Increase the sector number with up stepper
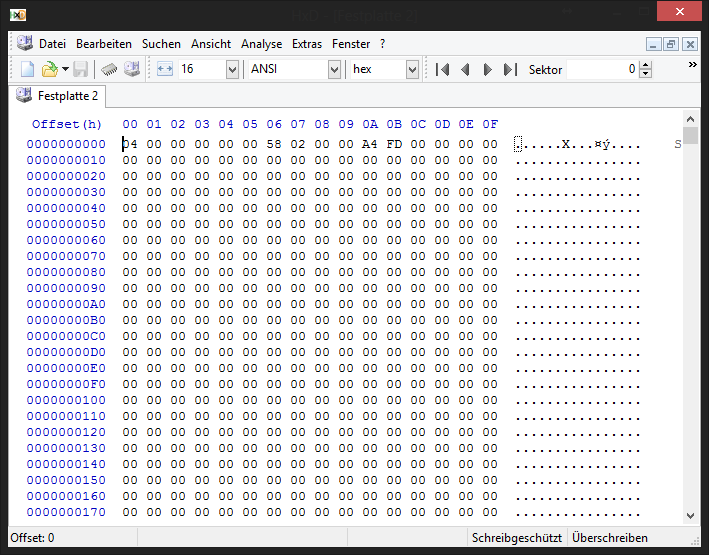The image size is (709, 555). coord(646,65)
